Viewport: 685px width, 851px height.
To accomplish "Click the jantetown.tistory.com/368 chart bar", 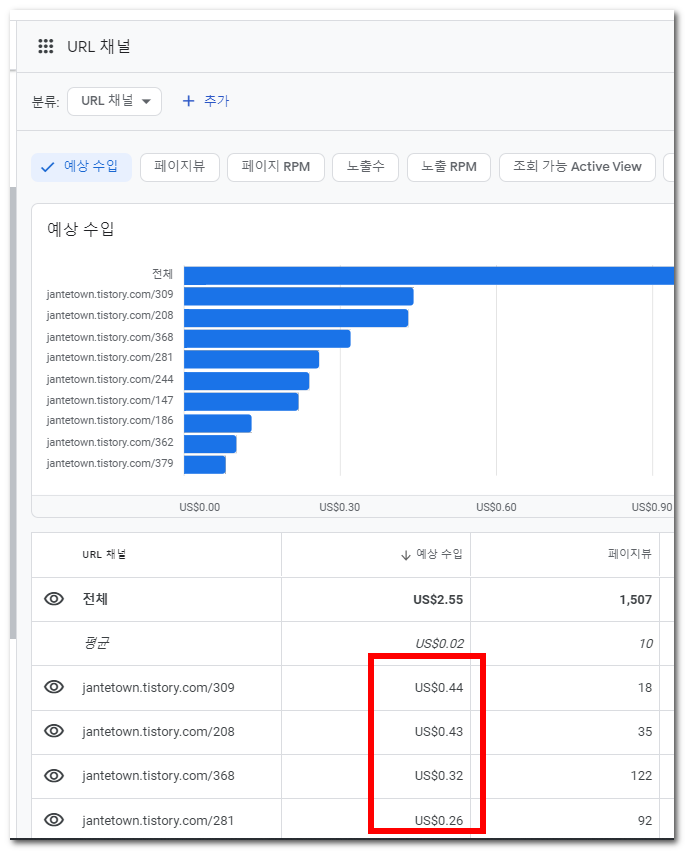I will (267, 339).
